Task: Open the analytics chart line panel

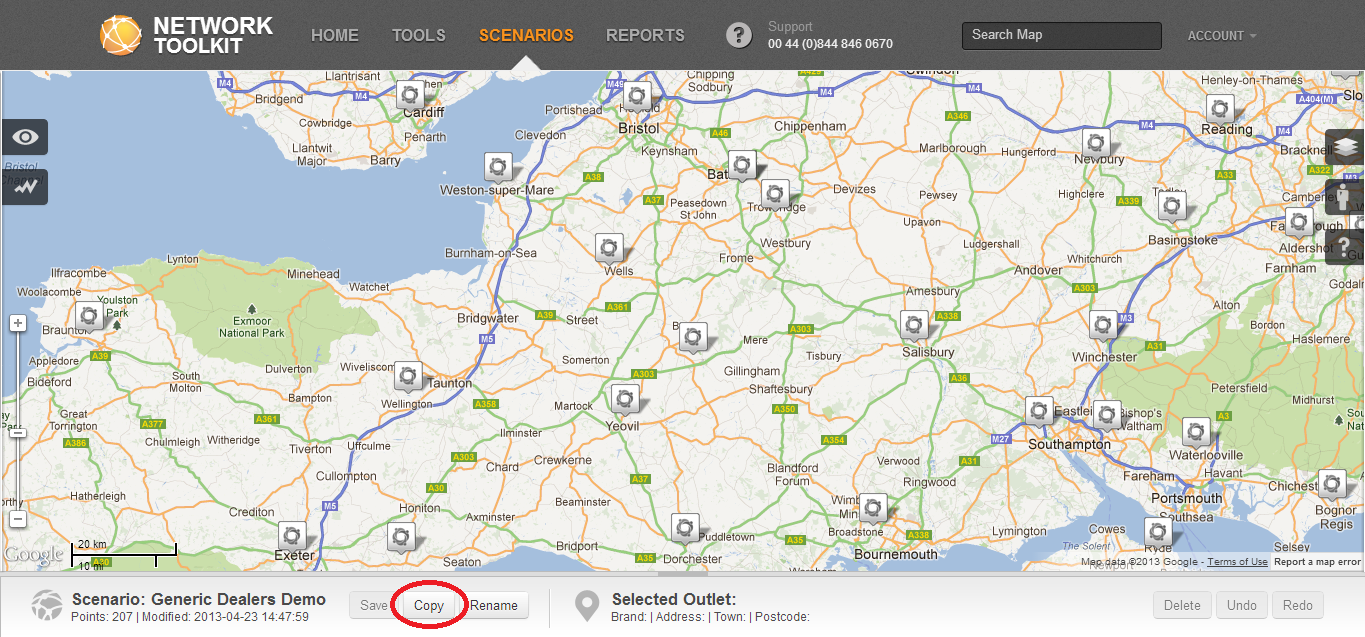Action: [x=26, y=186]
